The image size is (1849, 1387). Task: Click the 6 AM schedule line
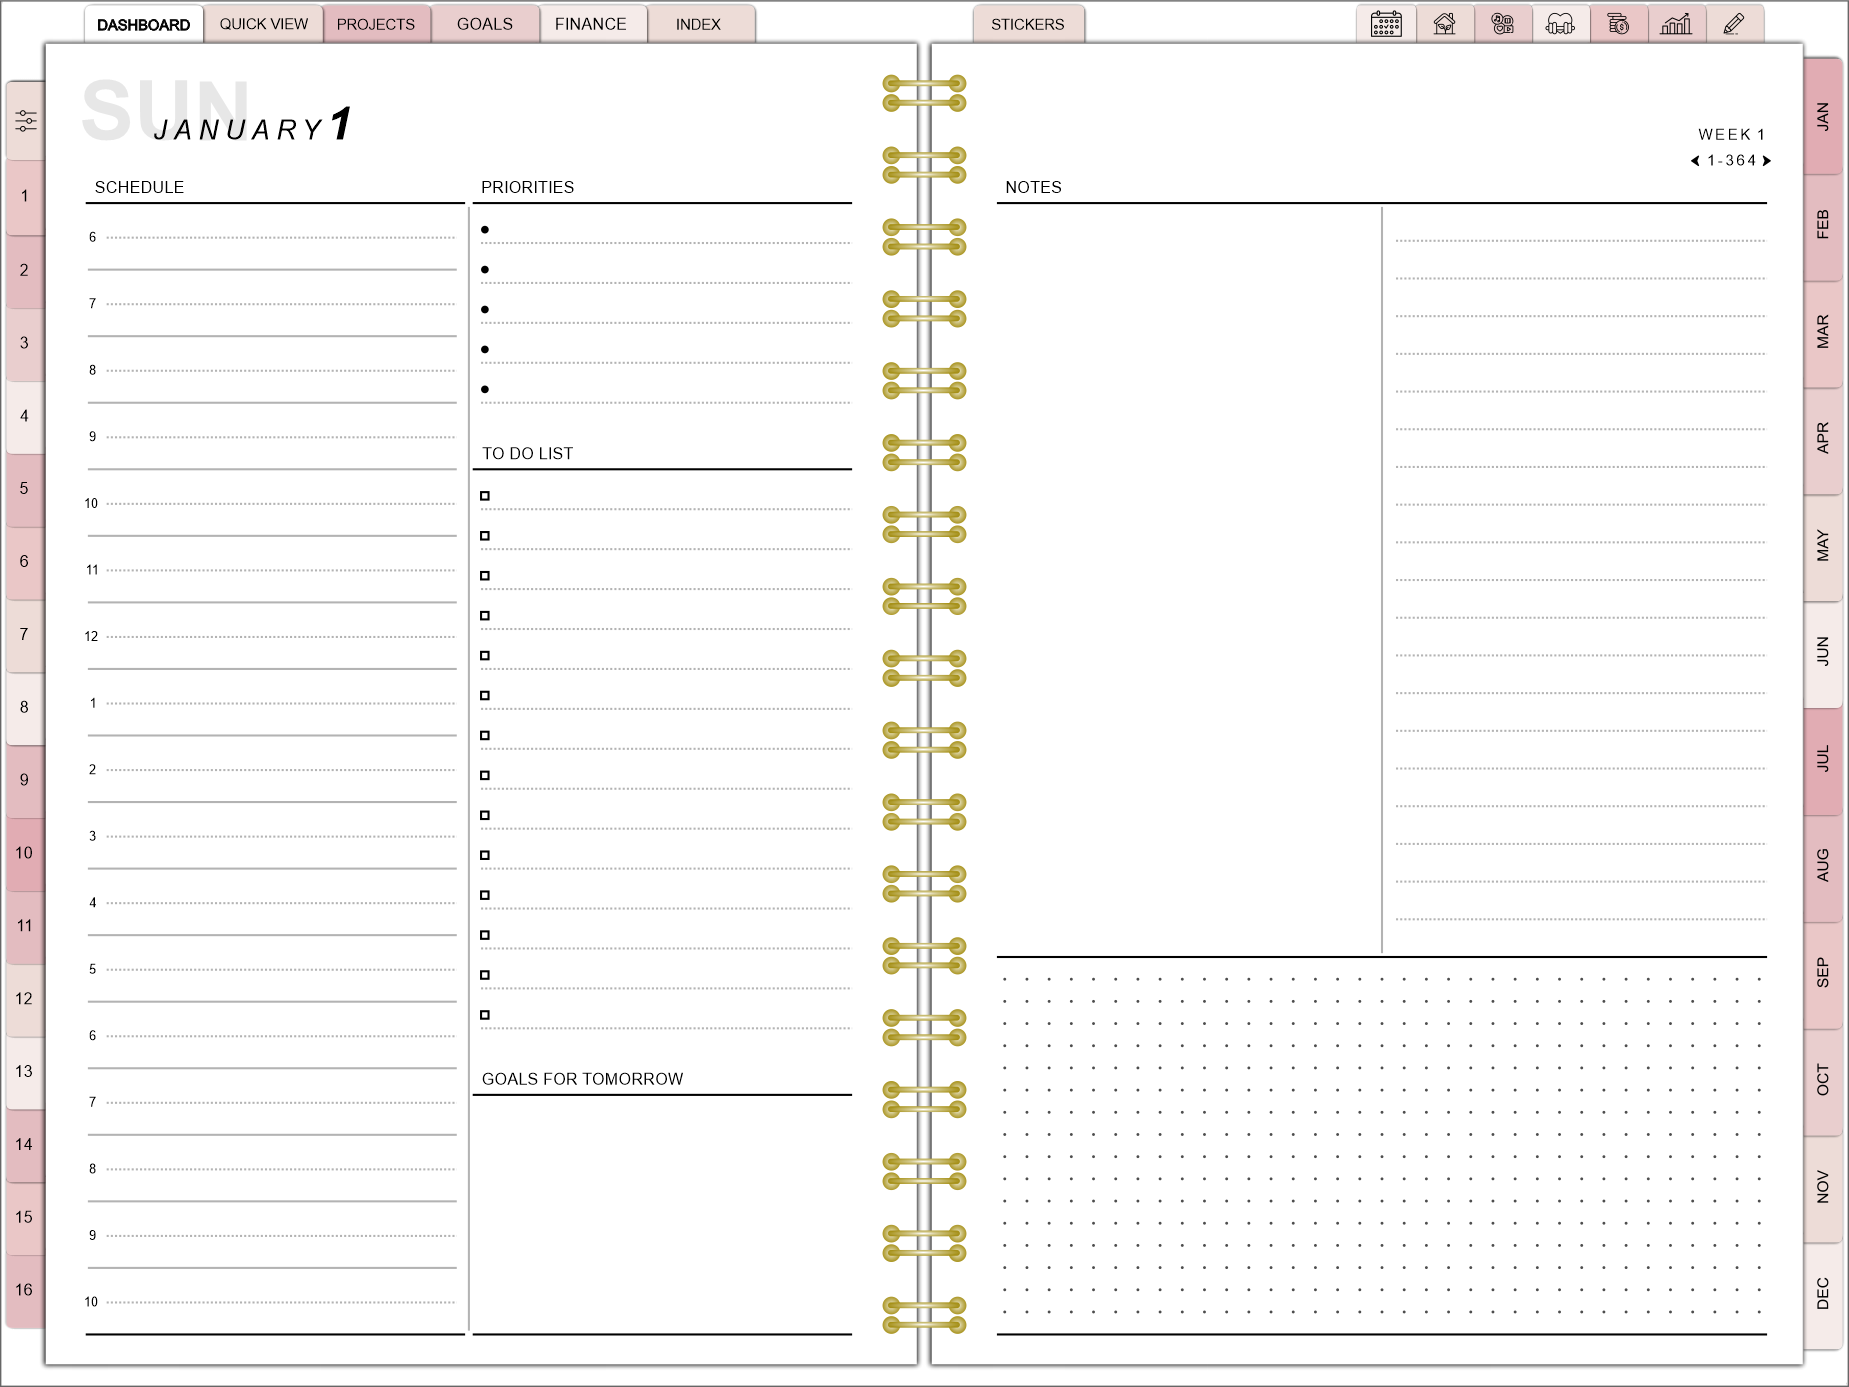(280, 238)
